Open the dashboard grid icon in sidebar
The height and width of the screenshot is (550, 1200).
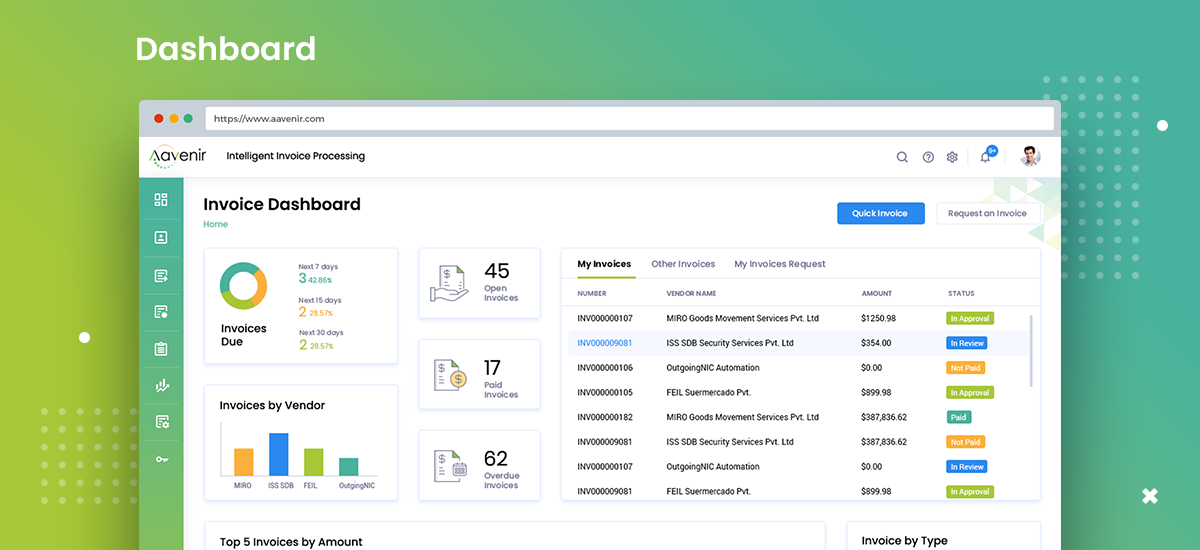click(161, 200)
